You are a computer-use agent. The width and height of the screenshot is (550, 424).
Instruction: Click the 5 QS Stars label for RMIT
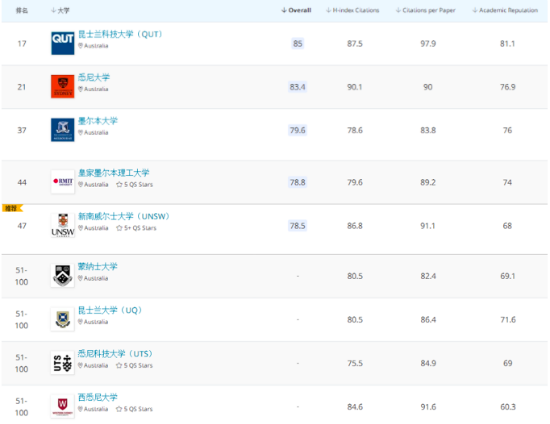[x=139, y=184]
